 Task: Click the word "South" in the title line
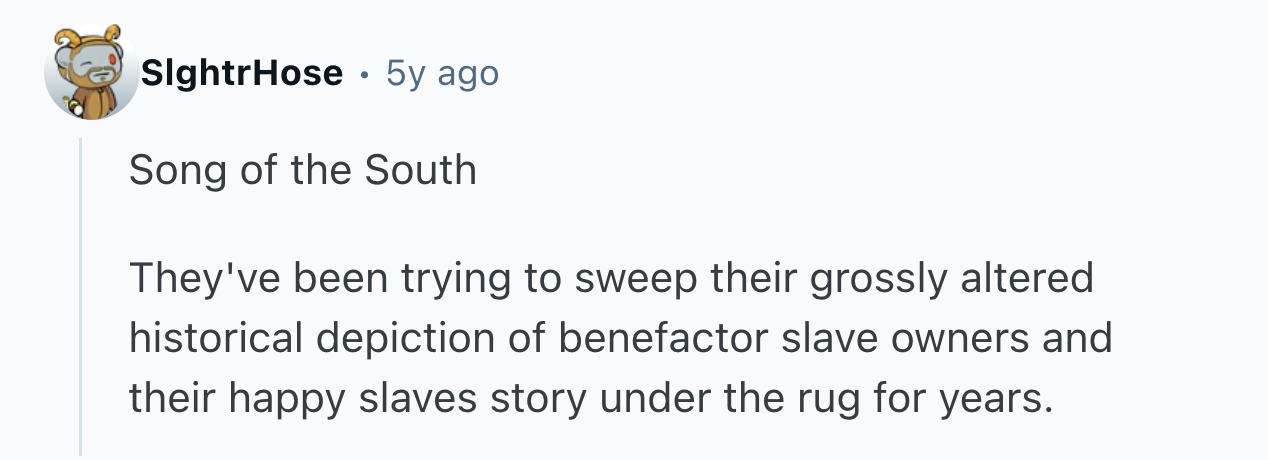point(420,170)
